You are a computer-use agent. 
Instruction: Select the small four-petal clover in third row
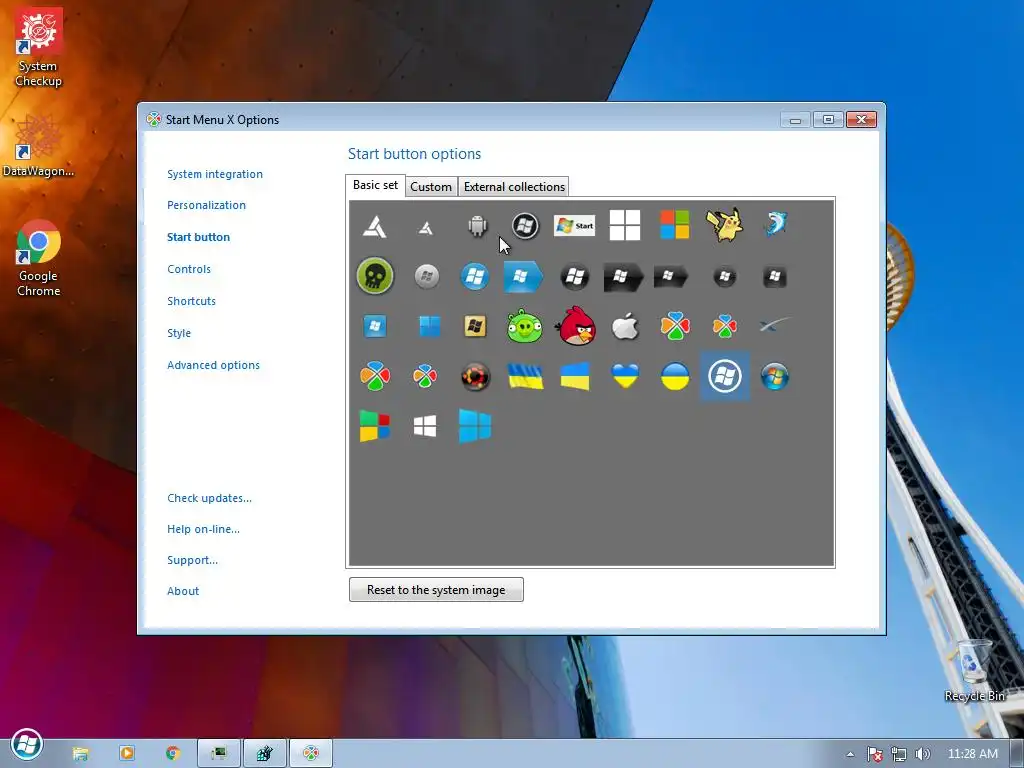click(725, 326)
